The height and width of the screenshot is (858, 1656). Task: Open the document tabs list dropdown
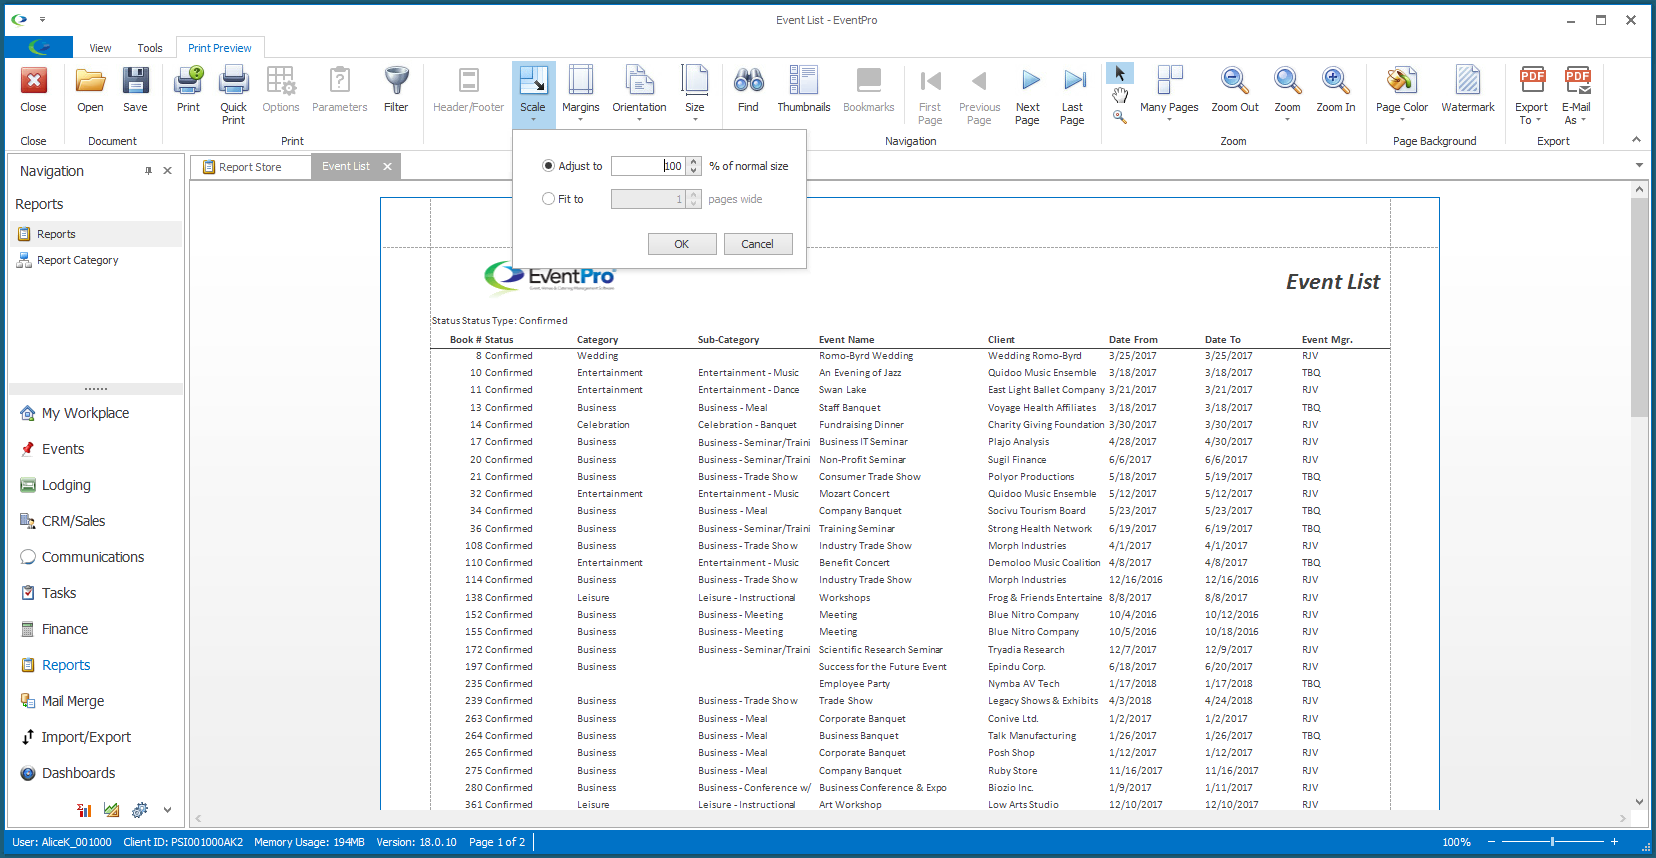(x=1639, y=165)
